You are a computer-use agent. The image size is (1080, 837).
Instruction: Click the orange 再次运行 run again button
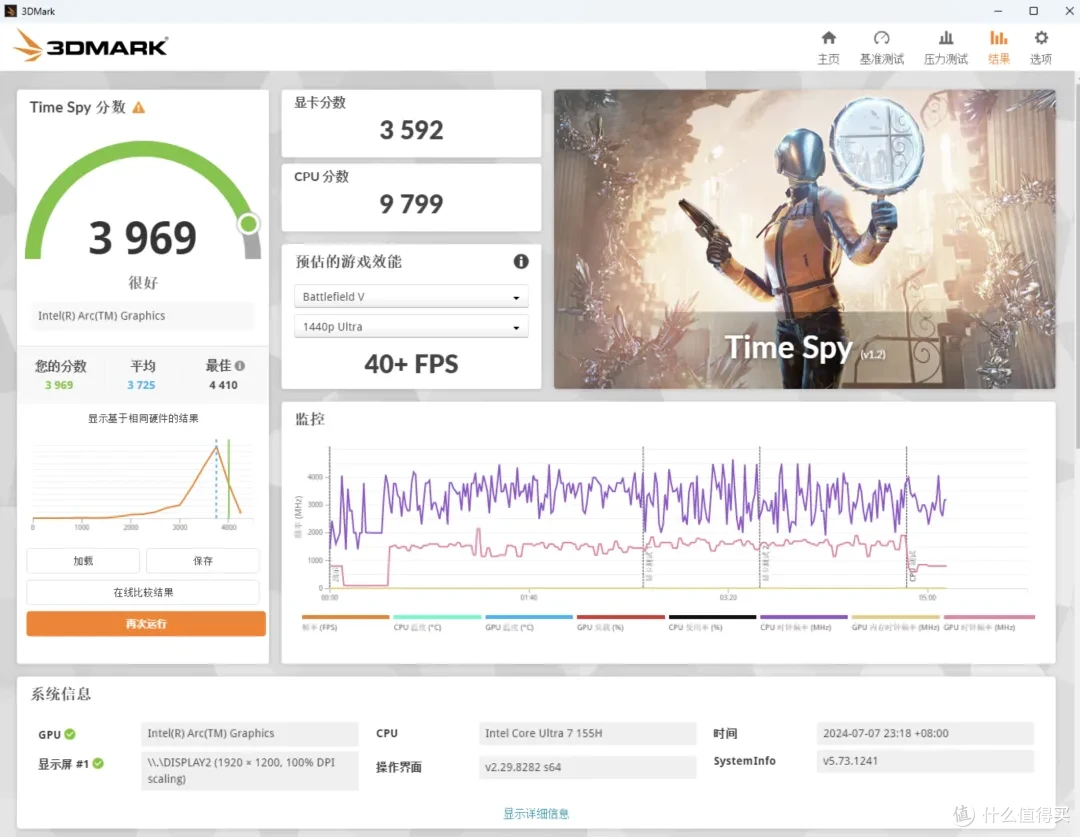coord(146,623)
